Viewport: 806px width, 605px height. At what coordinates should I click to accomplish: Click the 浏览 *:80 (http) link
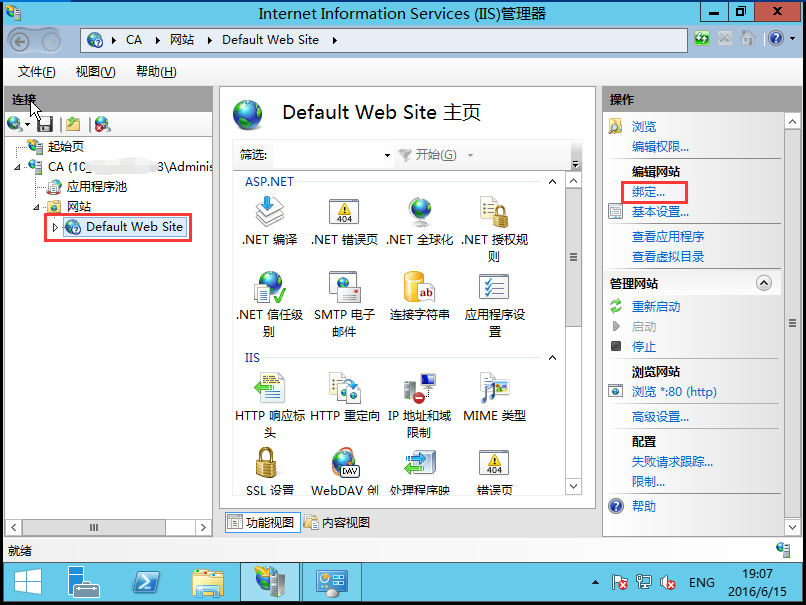tap(673, 392)
